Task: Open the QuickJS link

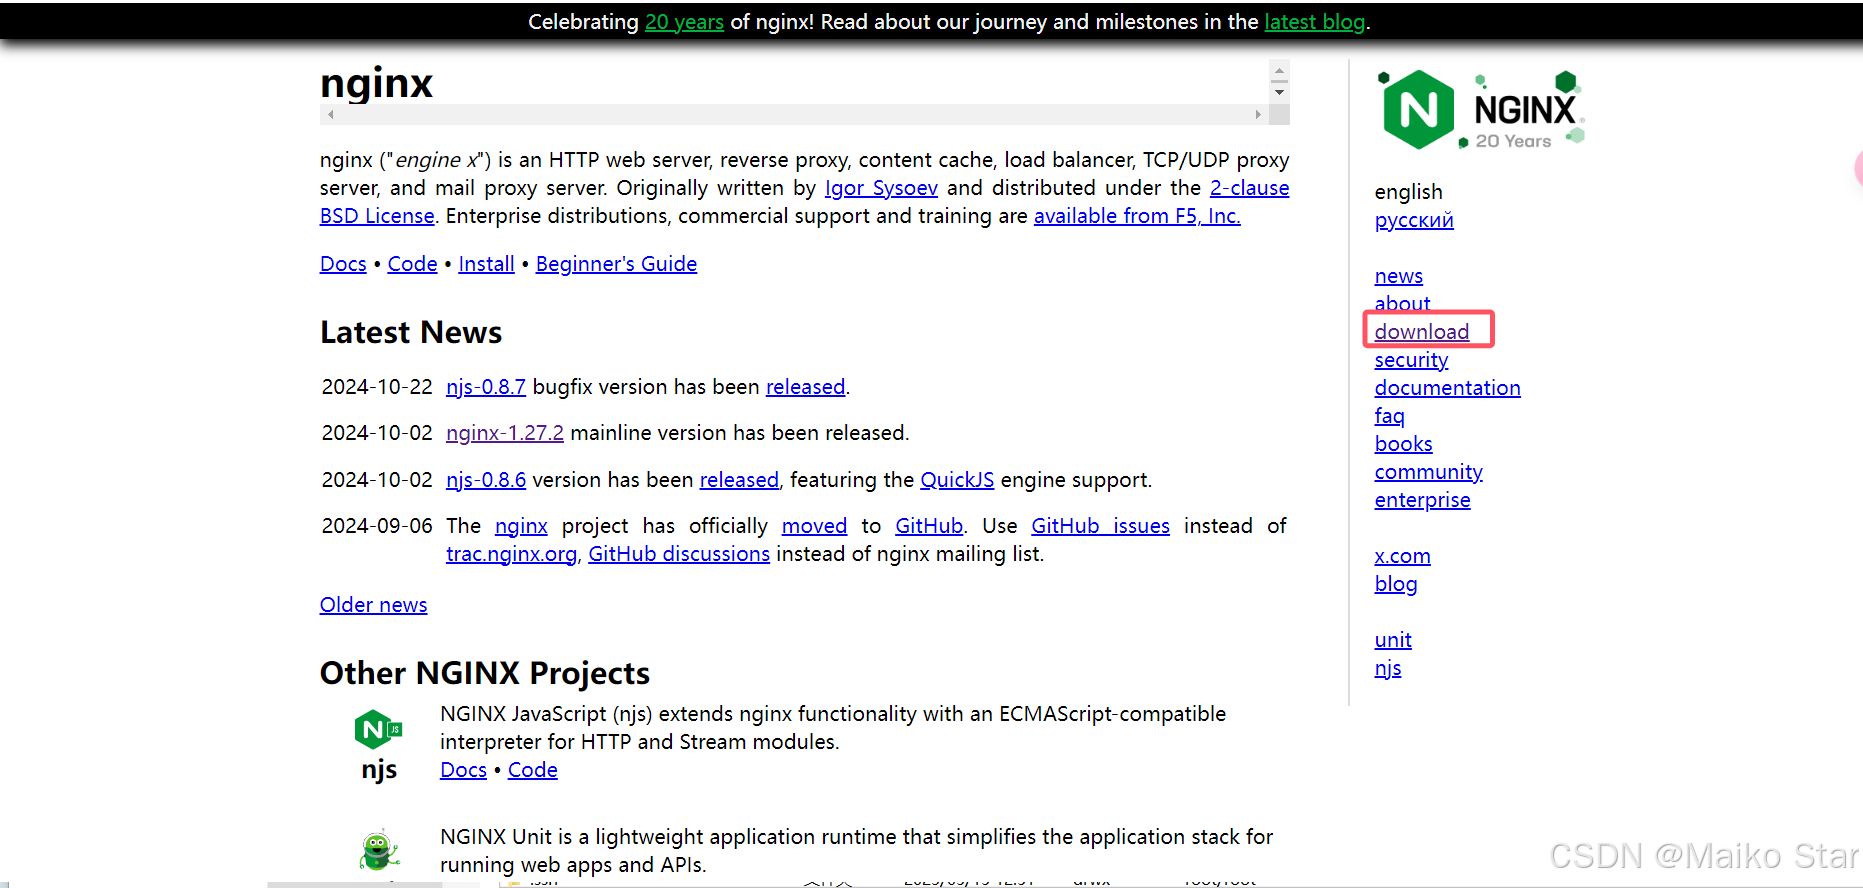Action: [957, 480]
